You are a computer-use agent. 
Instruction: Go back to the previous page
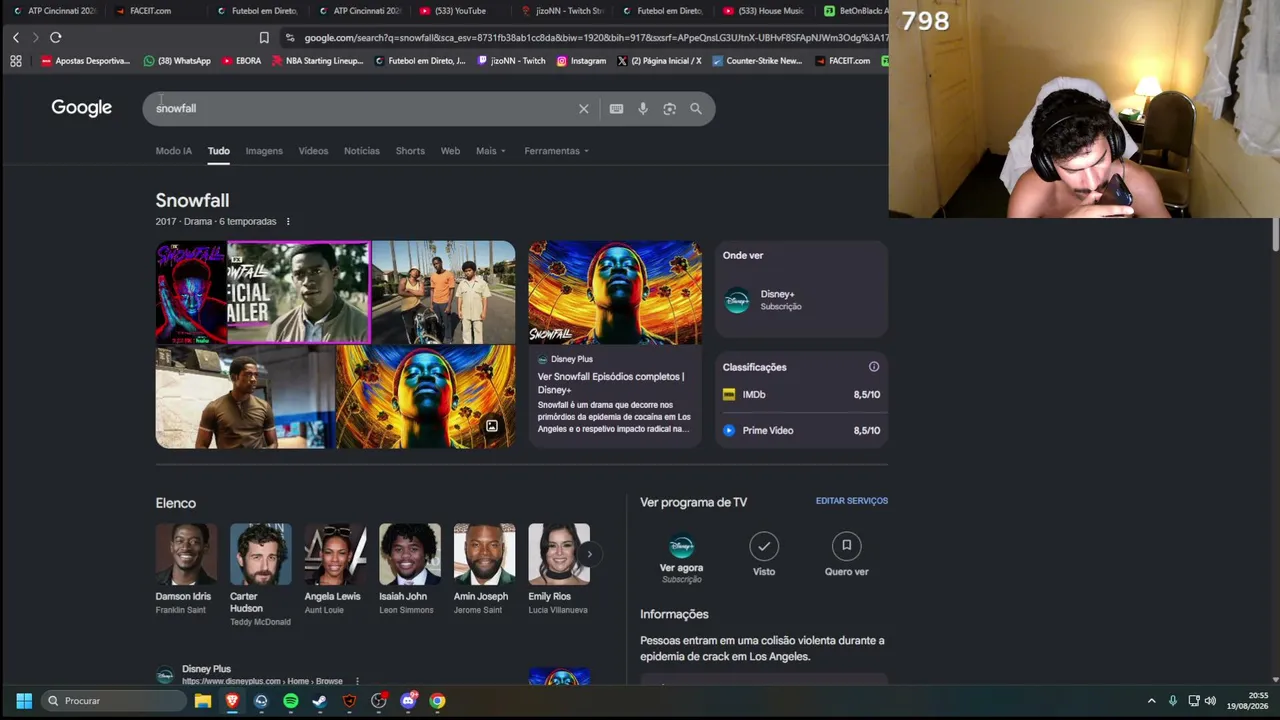click(x=16, y=37)
